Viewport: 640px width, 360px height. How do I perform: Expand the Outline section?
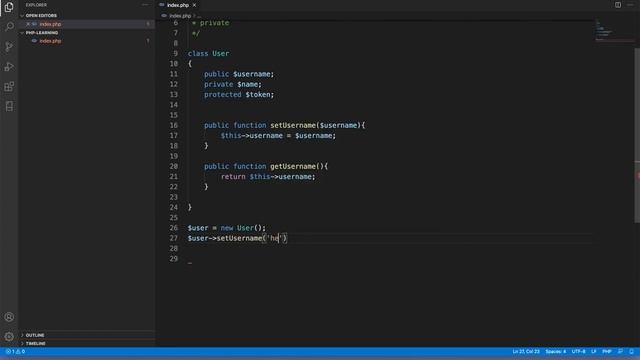pos(33,335)
